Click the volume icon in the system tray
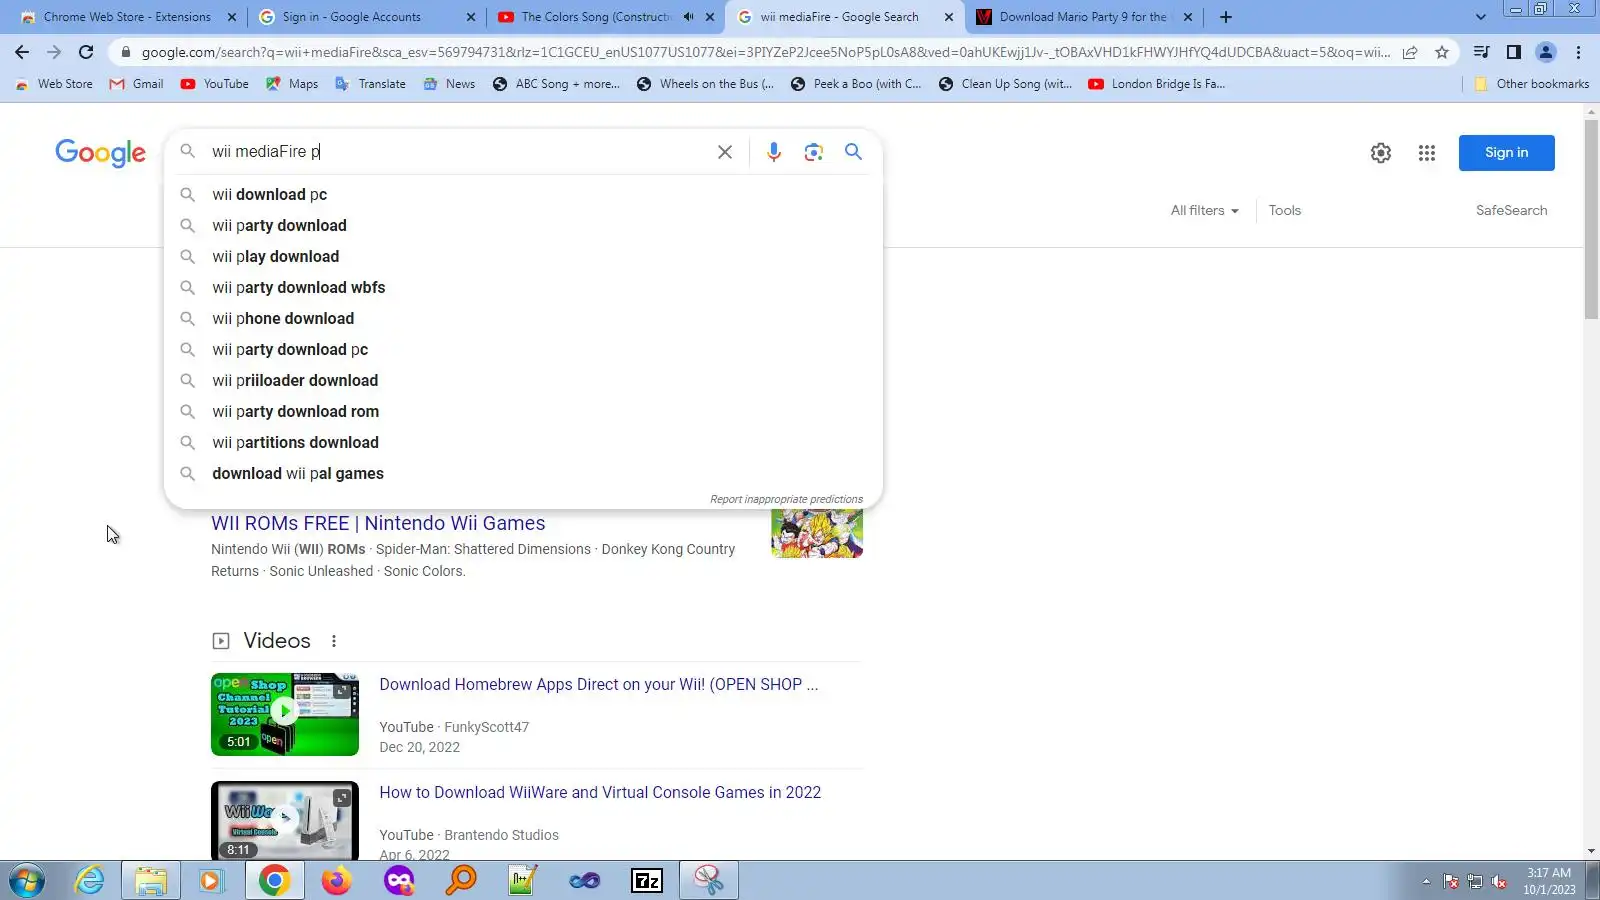 [1498, 881]
